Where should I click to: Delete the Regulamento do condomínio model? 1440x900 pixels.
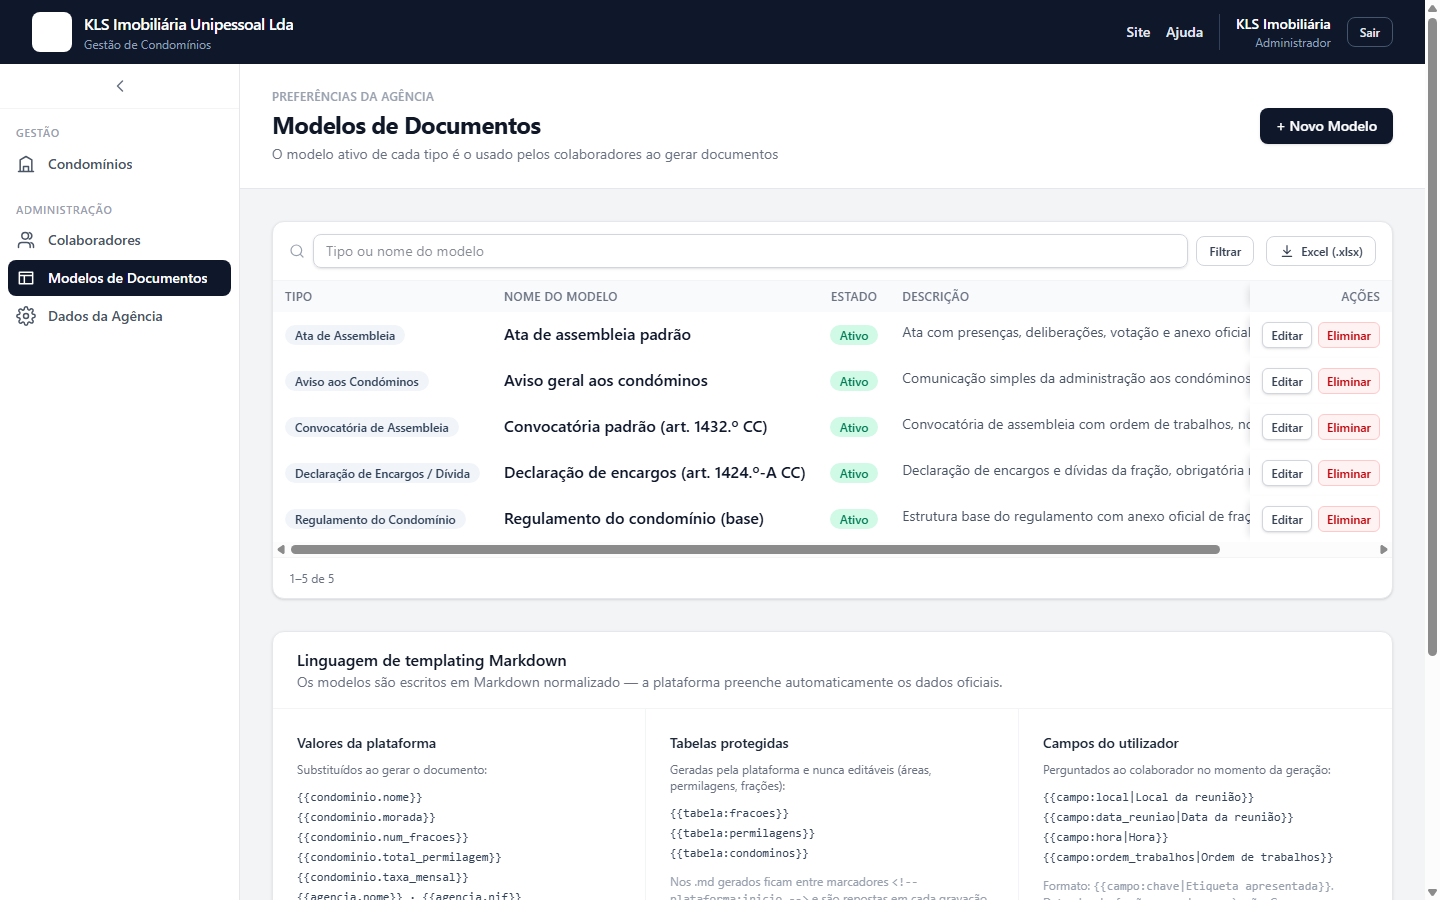(1349, 520)
